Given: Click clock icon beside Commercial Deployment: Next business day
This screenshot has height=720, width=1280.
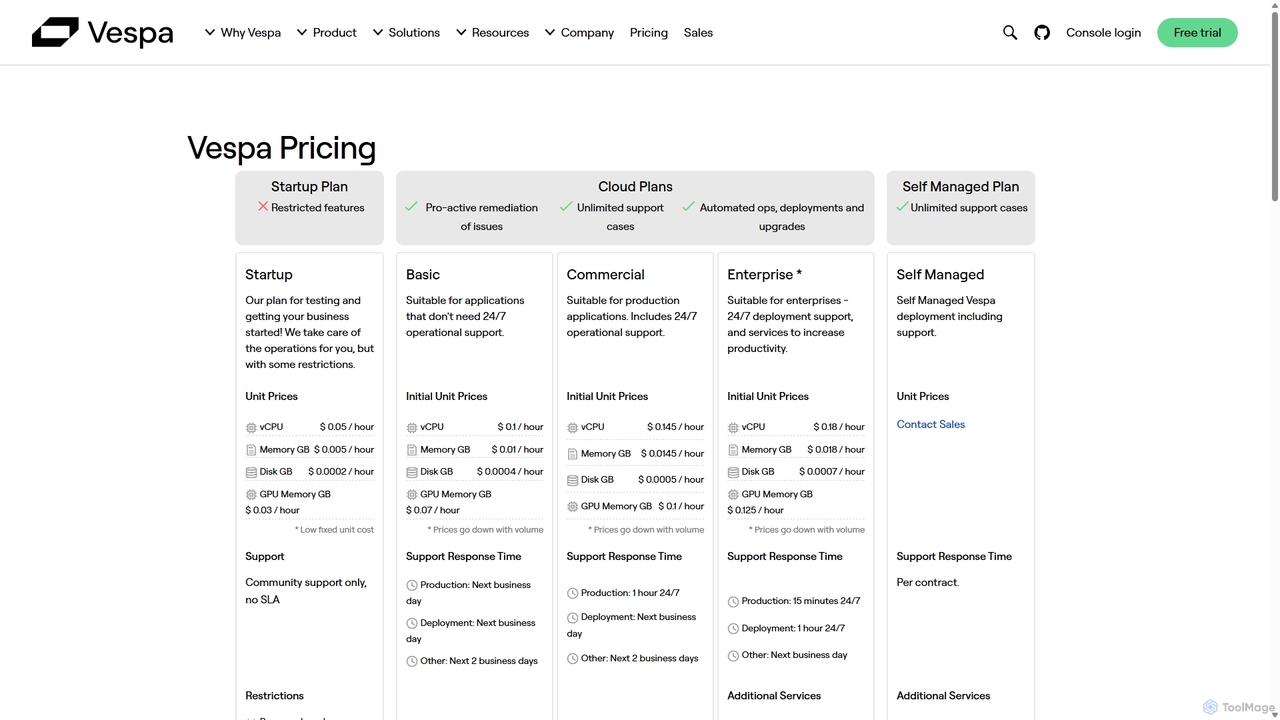Looking at the screenshot, I should (573, 618).
